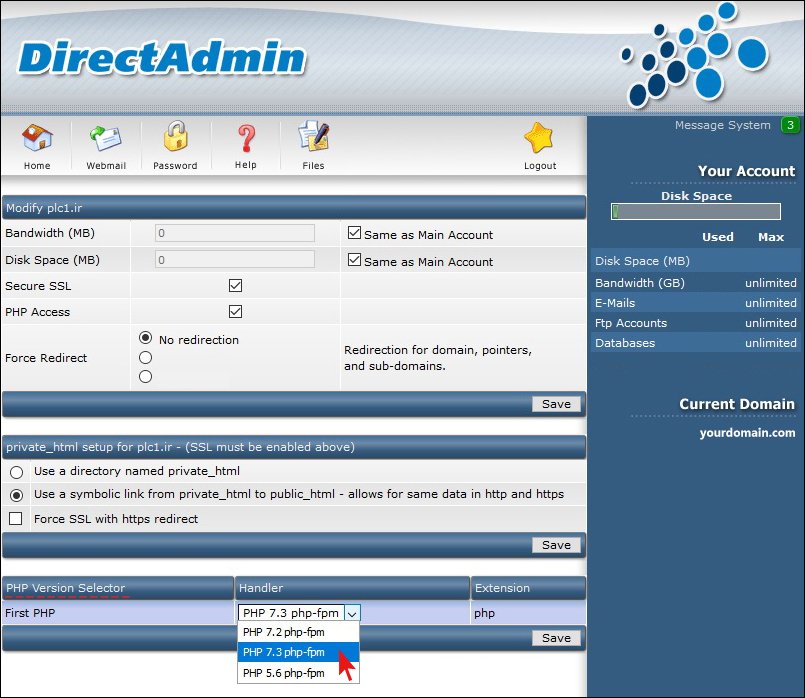Screen dimensions: 805x698
Task: Click the Current Domain heading
Action: 737,404
